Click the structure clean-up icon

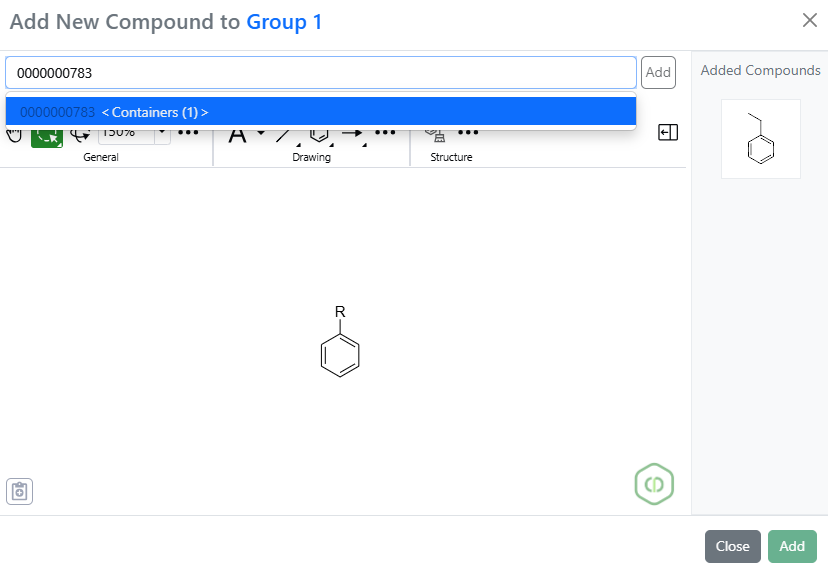434,133
